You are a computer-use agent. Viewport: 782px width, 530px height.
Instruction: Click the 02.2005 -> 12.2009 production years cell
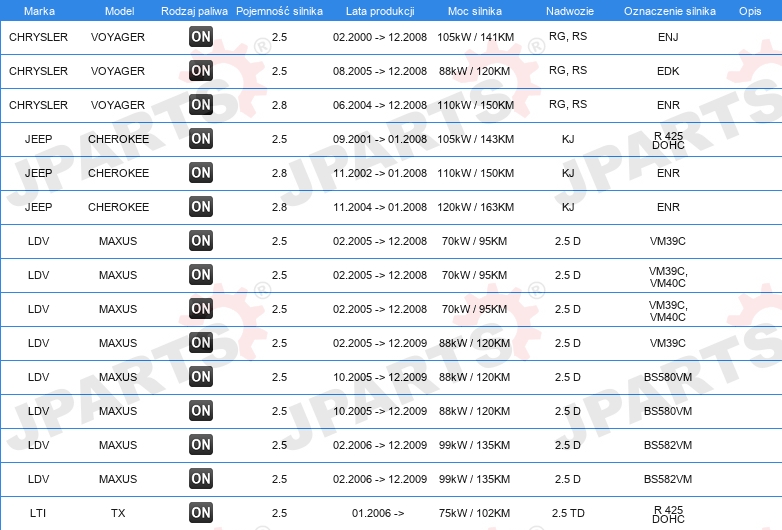coord(380,343)
